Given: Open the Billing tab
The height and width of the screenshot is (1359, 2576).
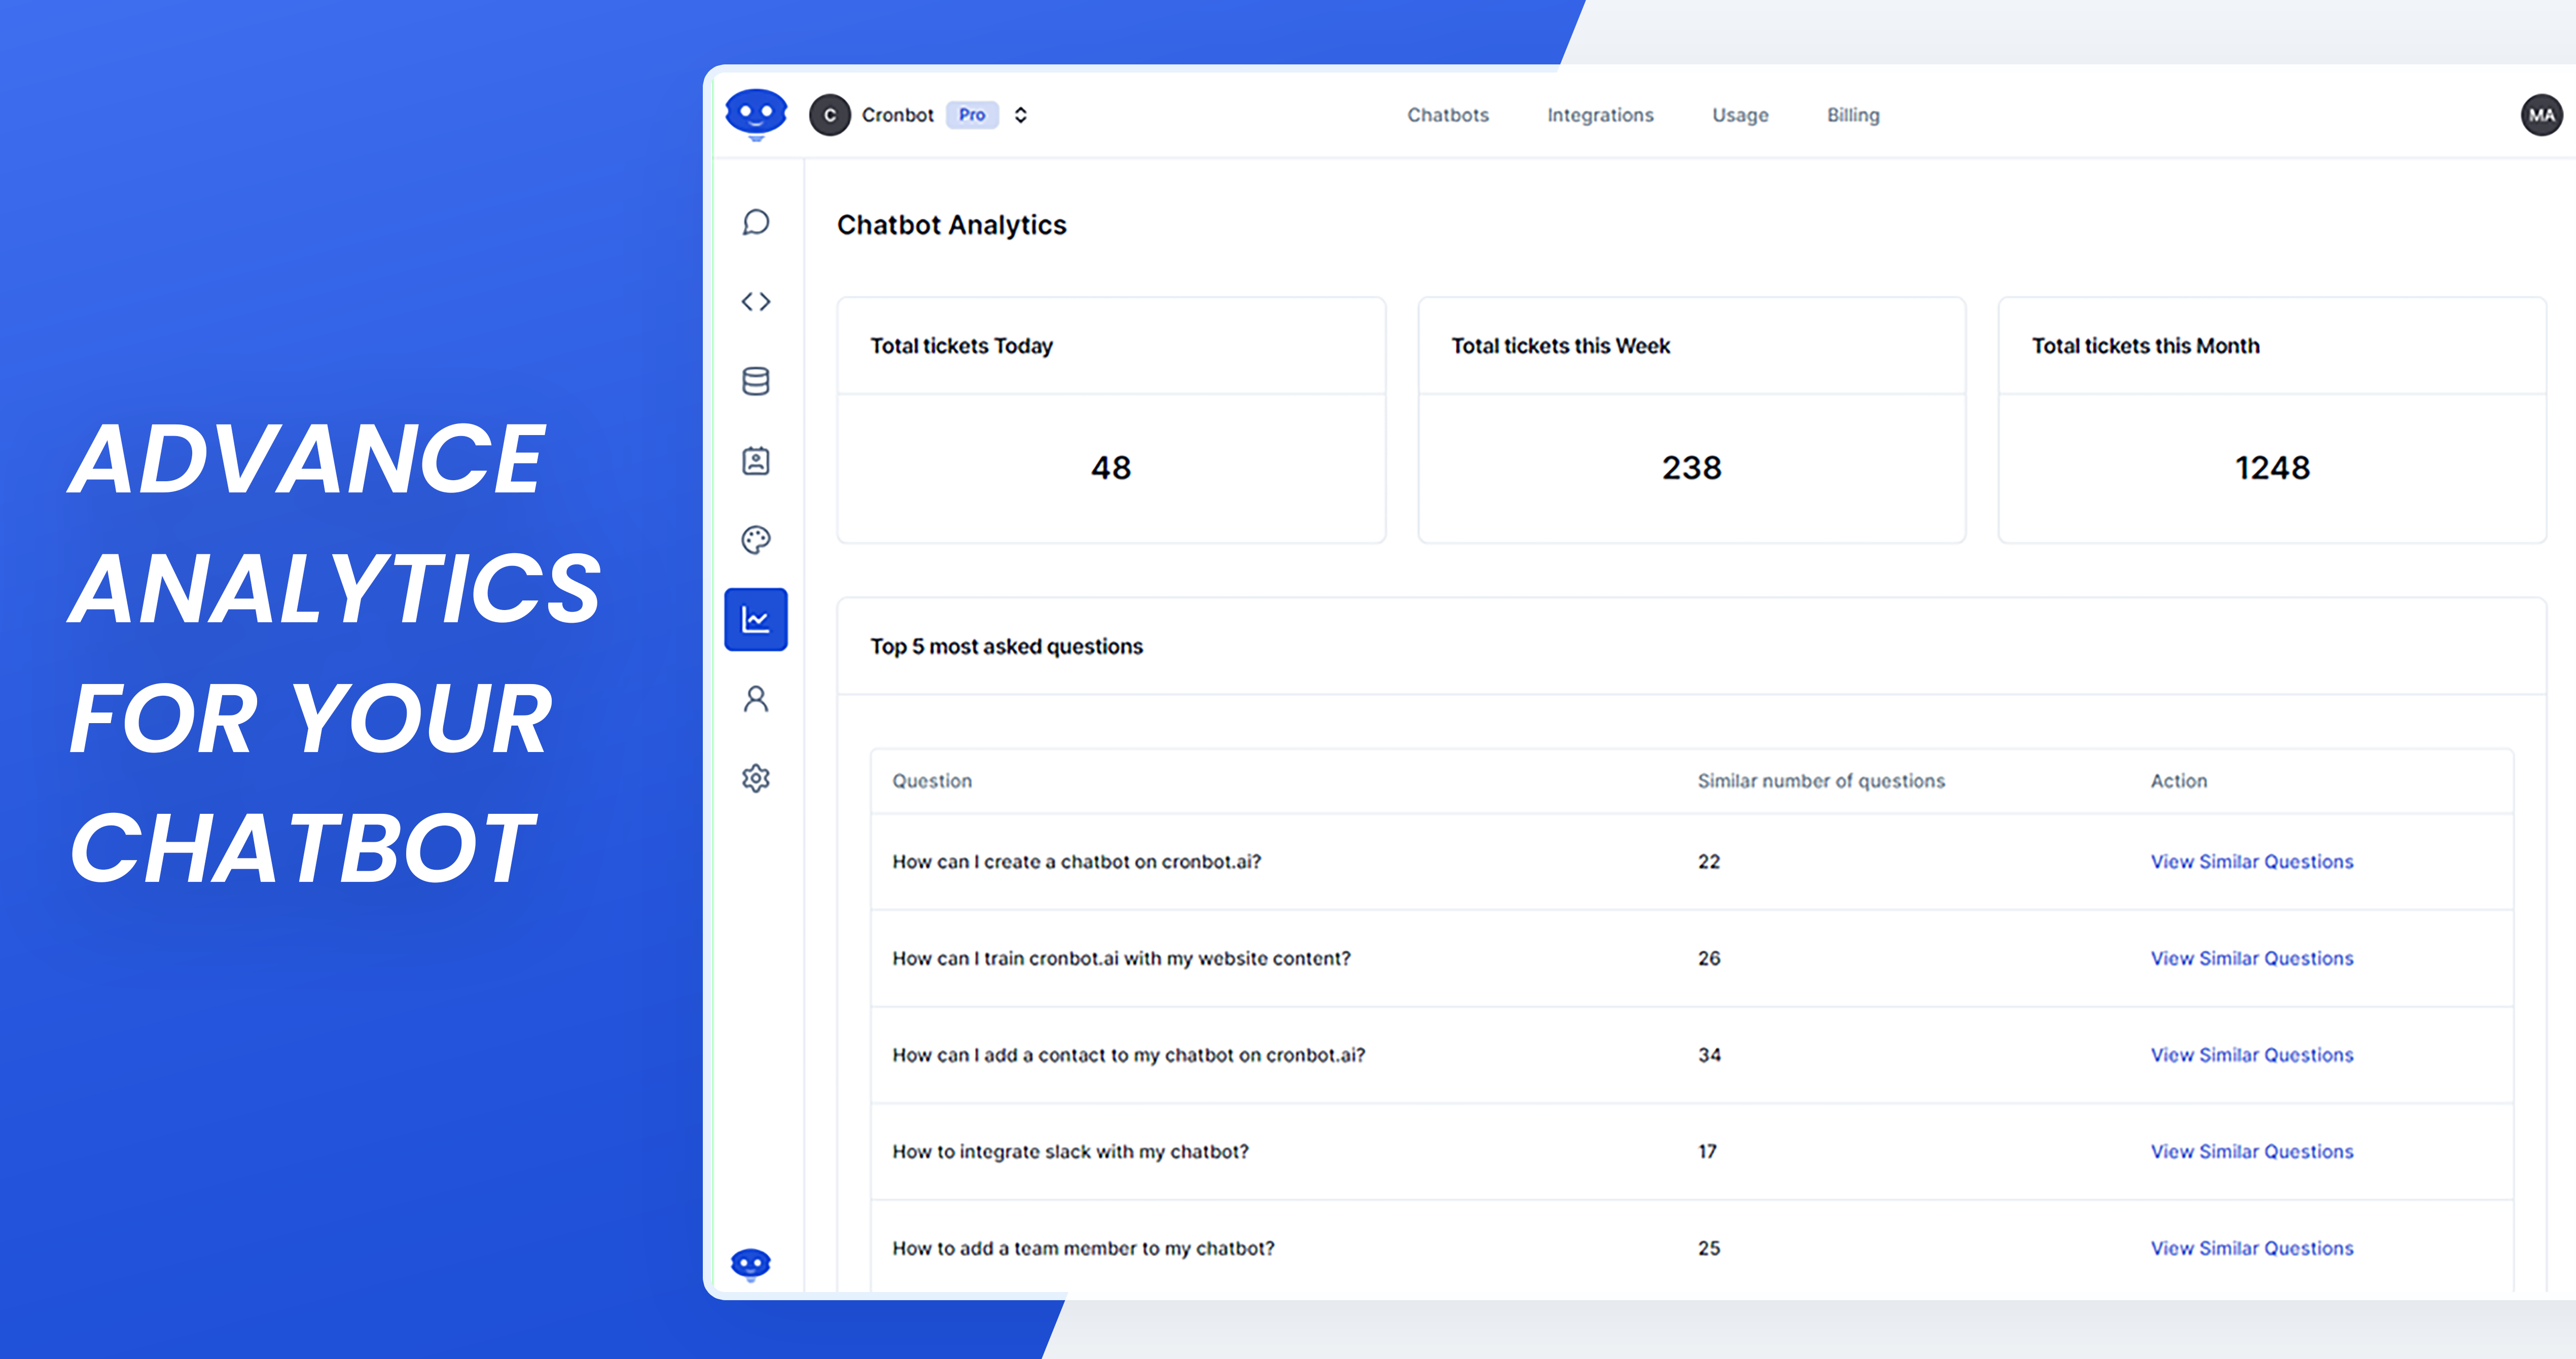Looking at the screenshot, I should pos(1853,115).
